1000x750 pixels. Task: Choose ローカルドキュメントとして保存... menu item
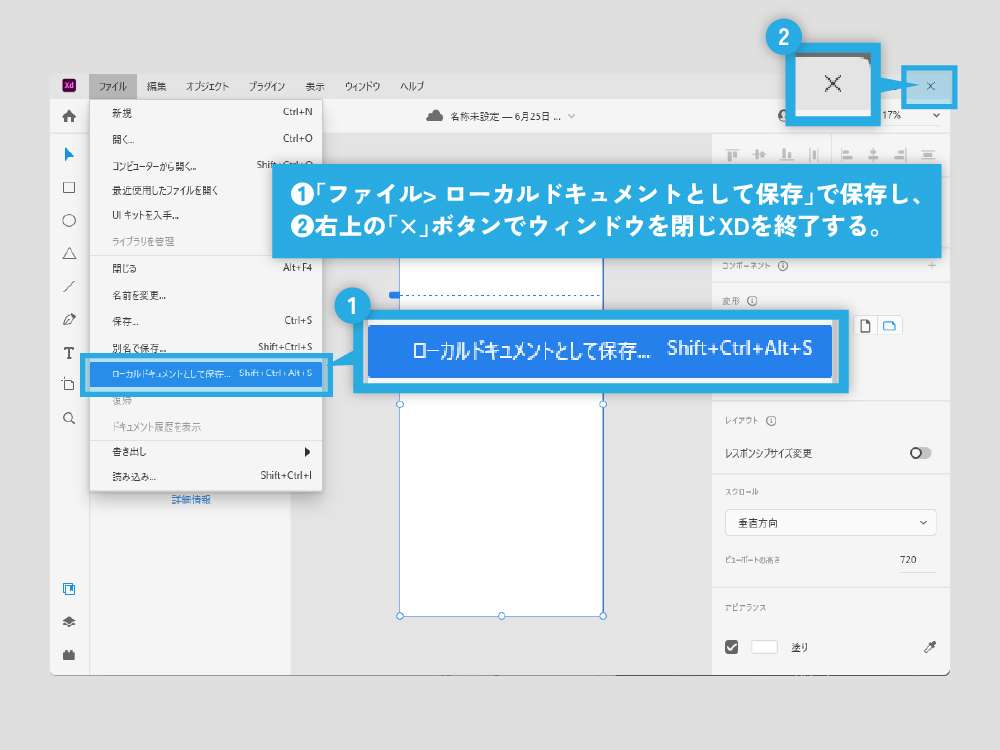205,374
